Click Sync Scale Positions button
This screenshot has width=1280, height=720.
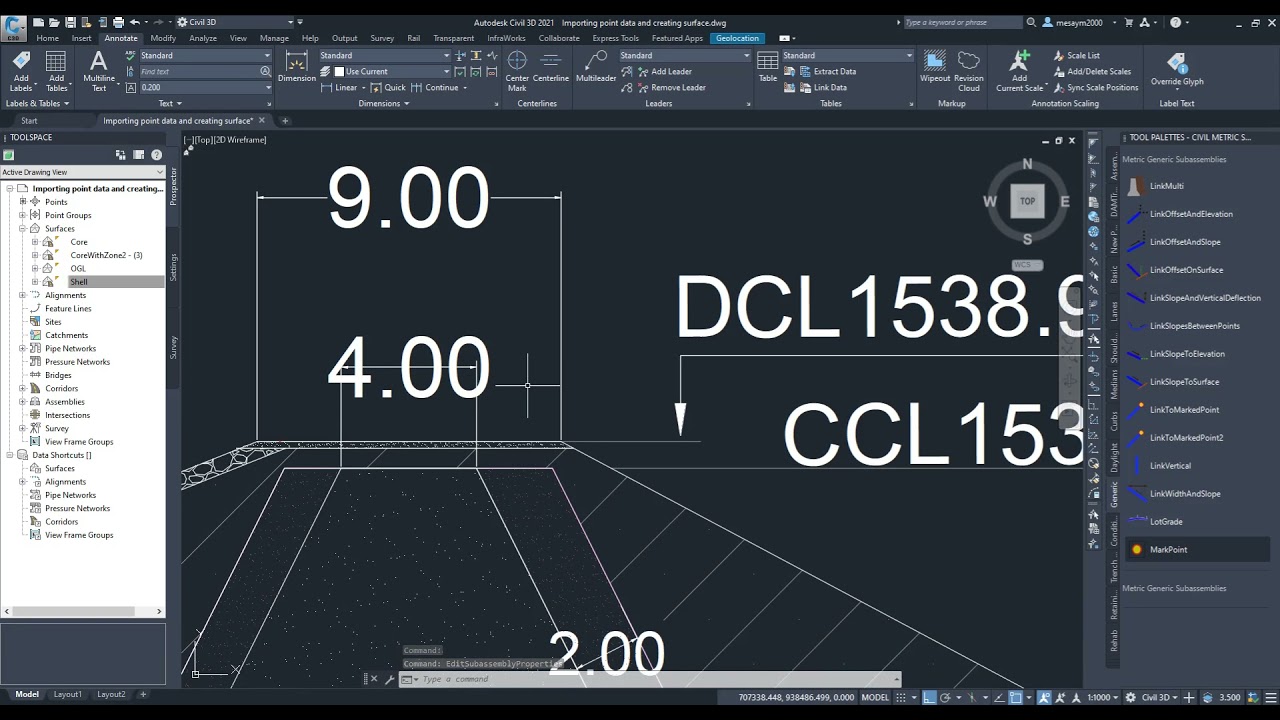tap(1095, 87)
